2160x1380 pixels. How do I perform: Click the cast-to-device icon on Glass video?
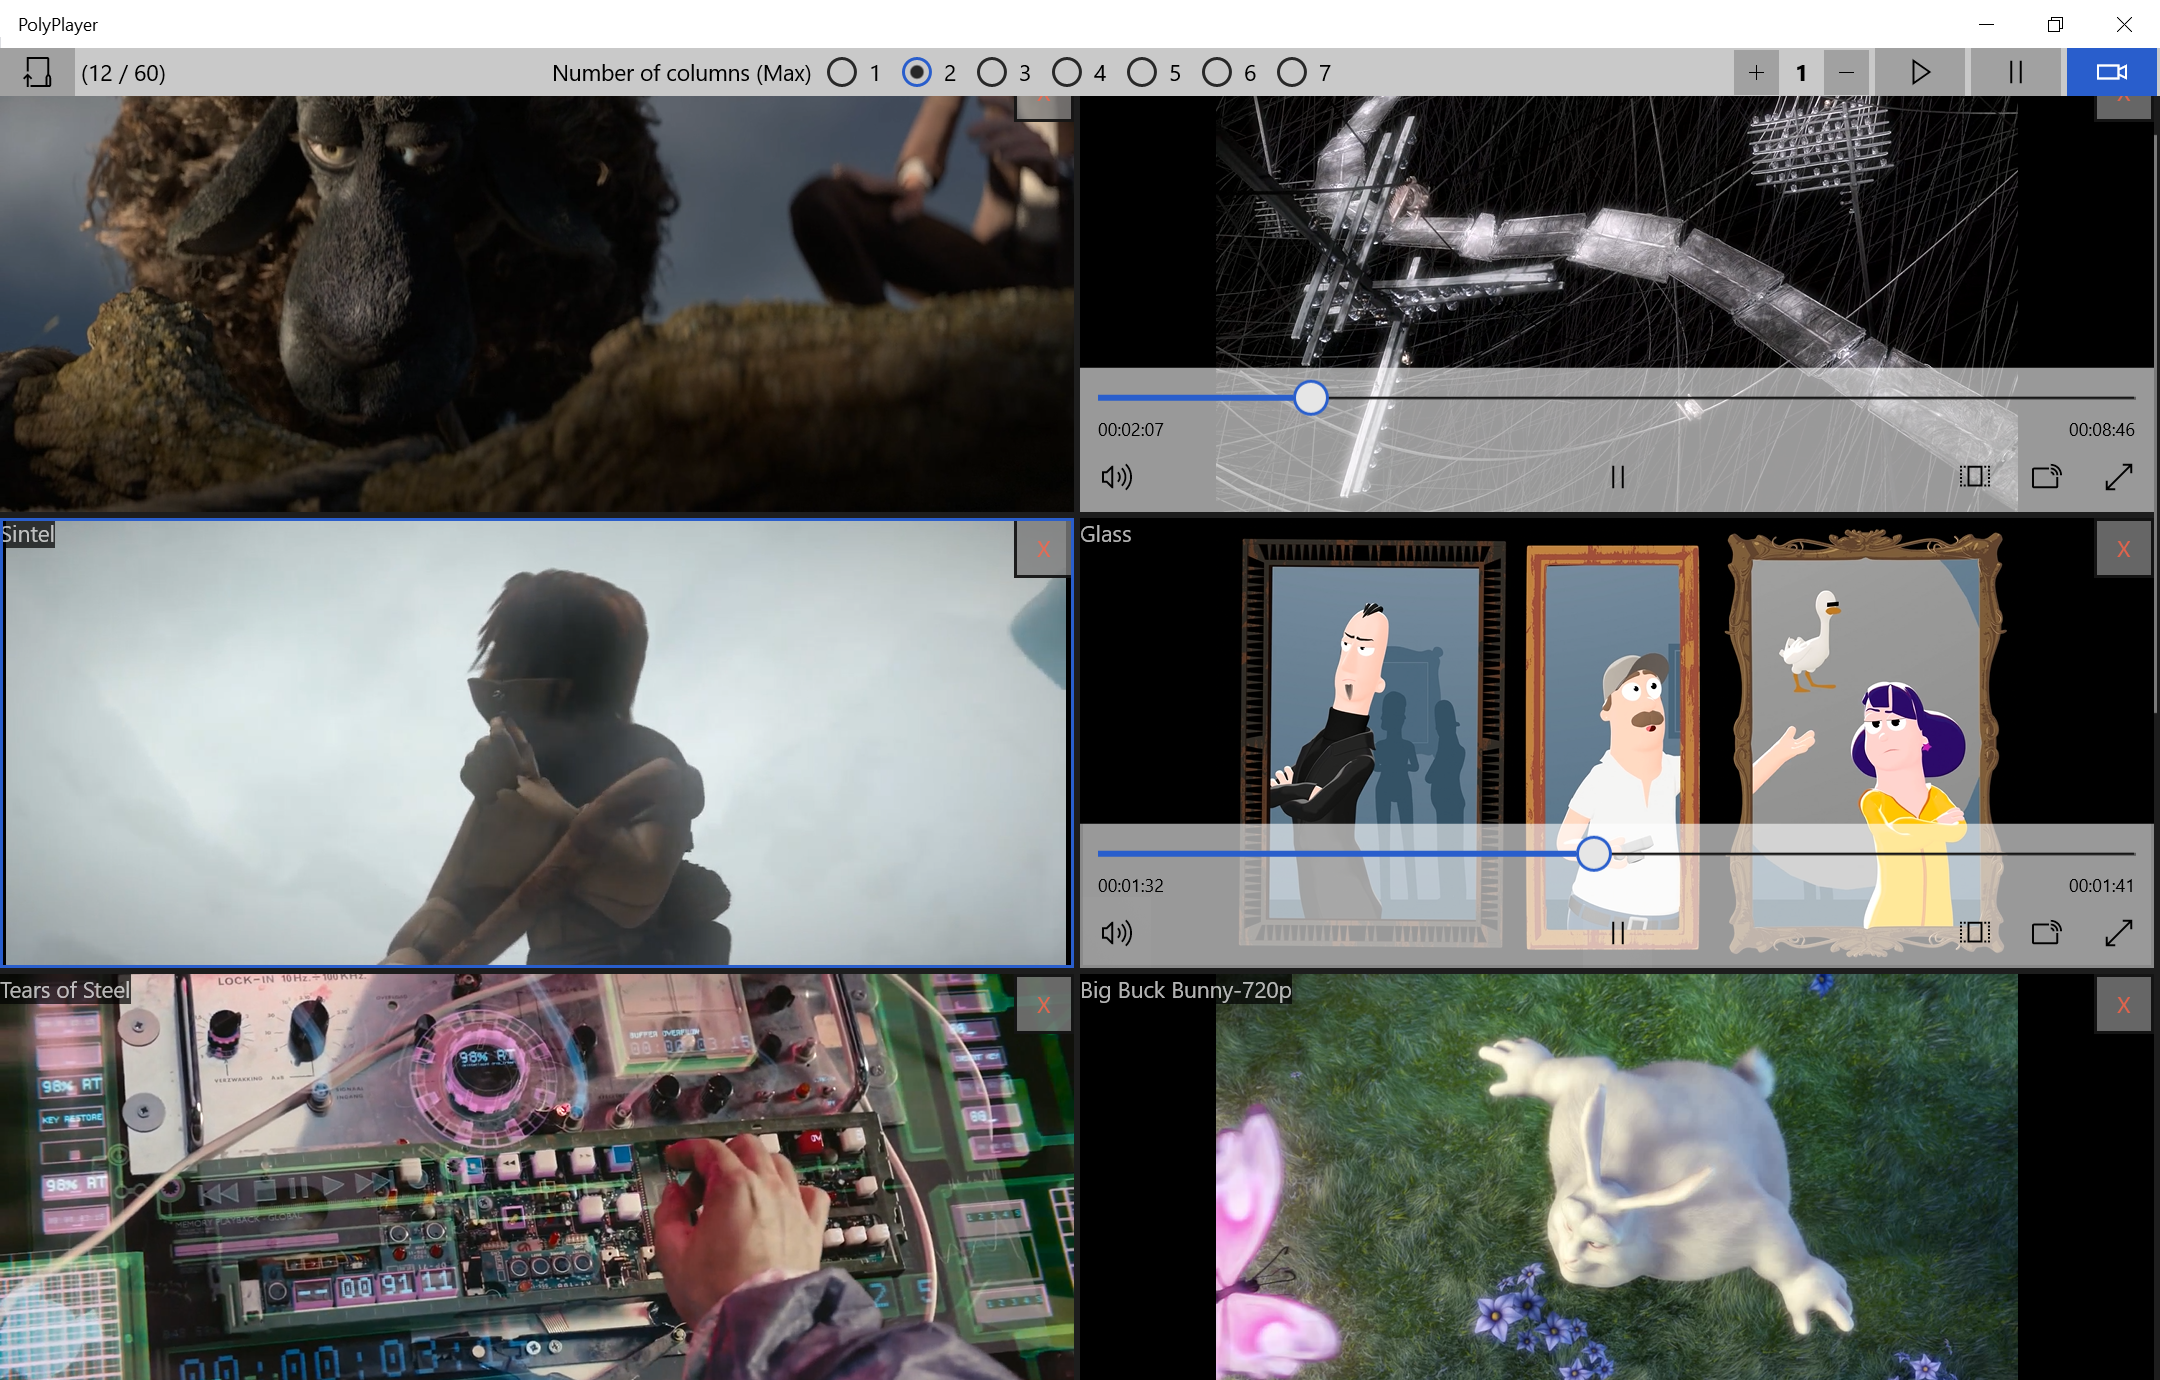pyautogui.click(x=2046, y=933)
